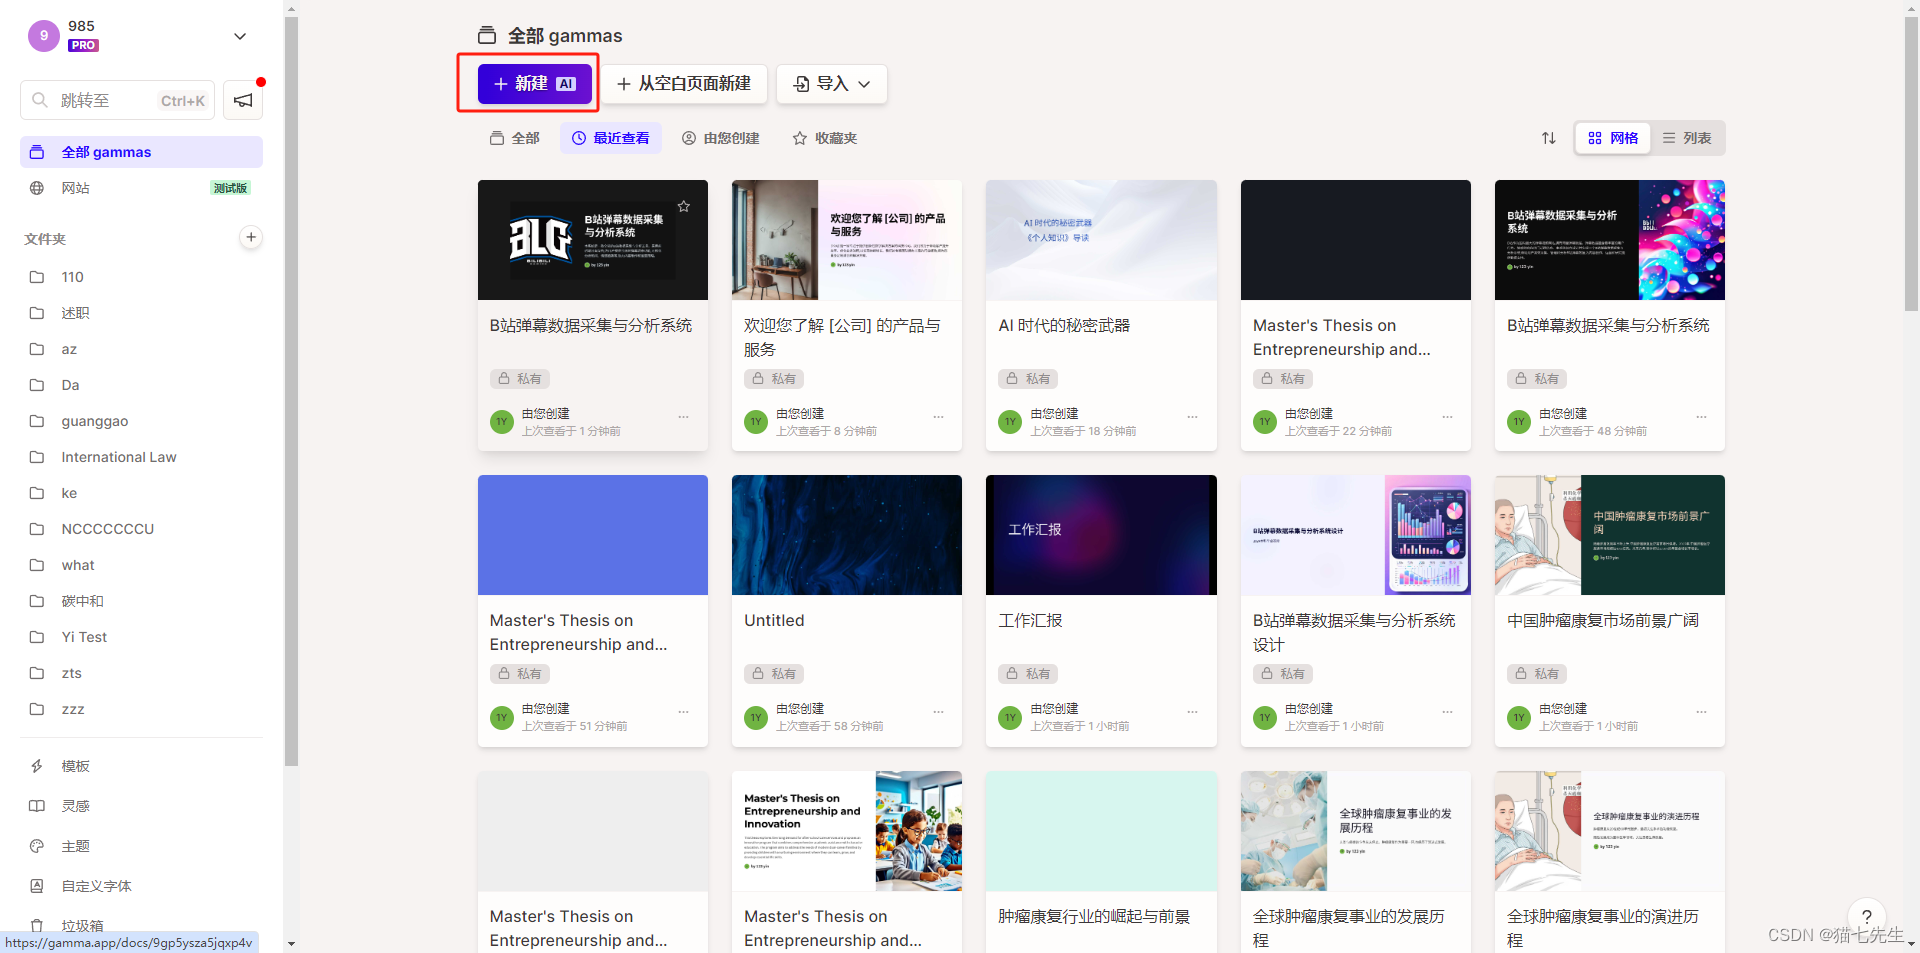The width and height of the screenshot is (1920, 953).
Task: Click the 跳转至 search field
Action: coord(117,100)
